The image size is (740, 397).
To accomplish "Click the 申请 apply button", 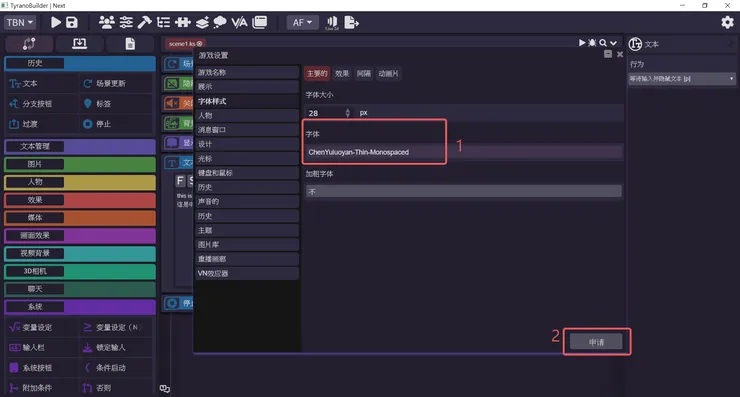I will click(x=596, y=342).
